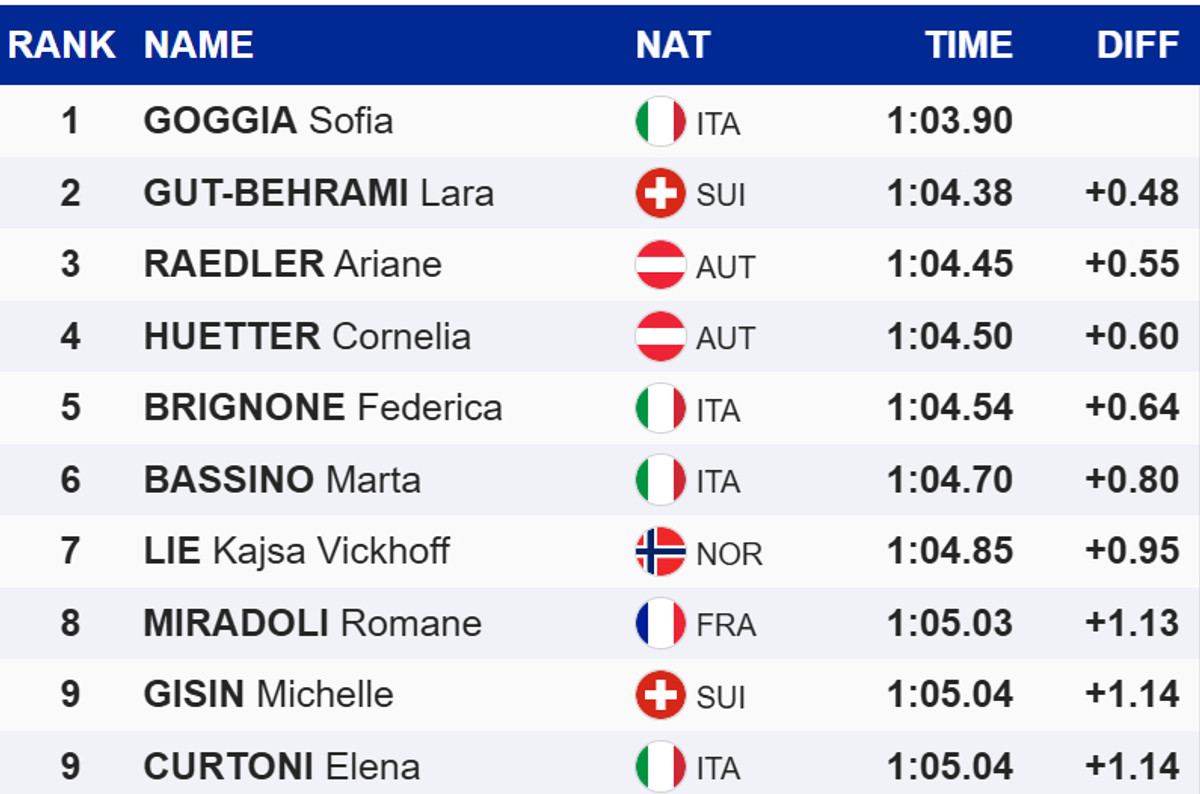Select GUT-BEHRAMI Lara's name

pyautogui.click(x=318, y=193)
